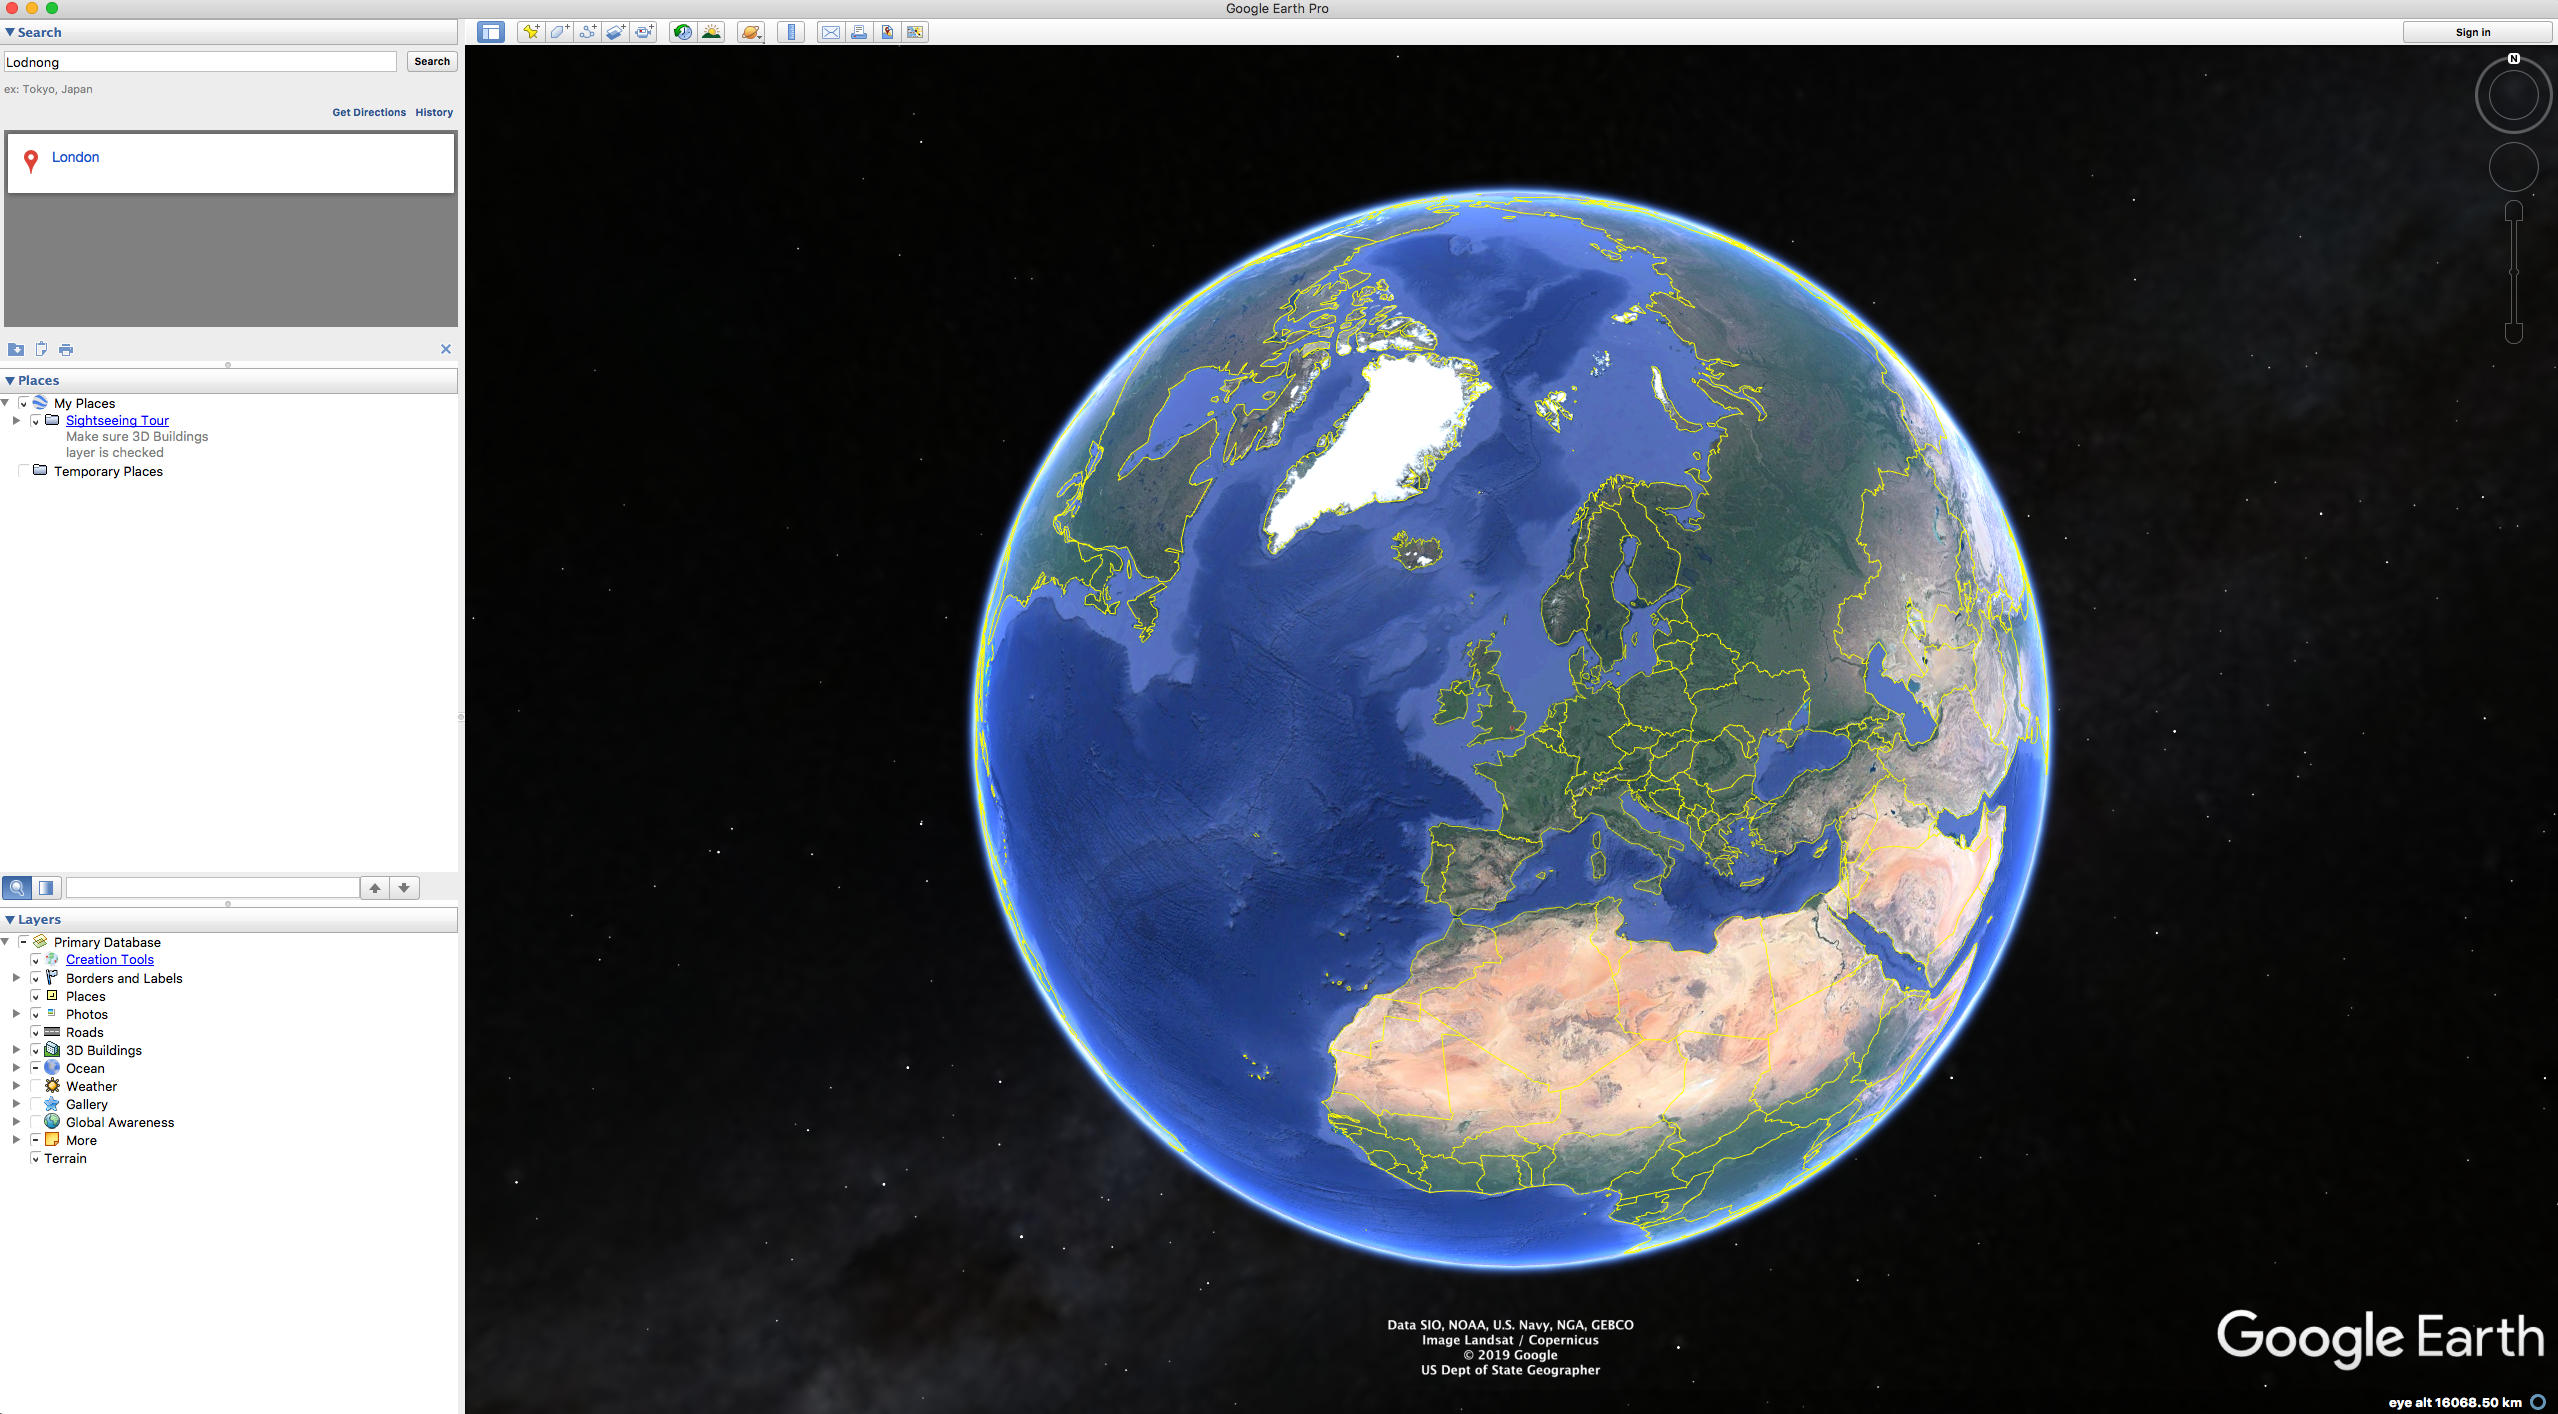Click the move joystick navigation circle
Image resolution: width=2558 pixels, height=1414 pixels.
point(2513,167)
